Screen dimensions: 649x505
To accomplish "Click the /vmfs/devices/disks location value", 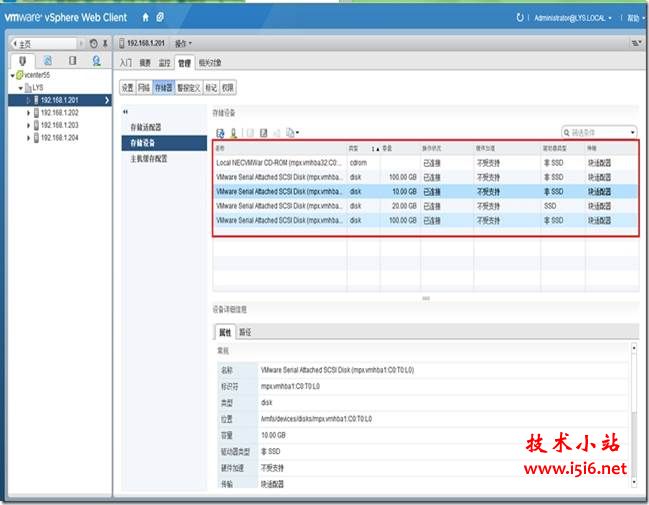I will (316, 419).
